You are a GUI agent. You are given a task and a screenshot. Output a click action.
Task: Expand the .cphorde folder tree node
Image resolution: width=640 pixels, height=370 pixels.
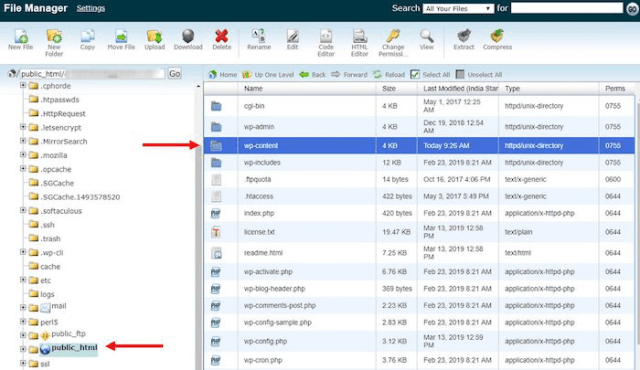pos(23,85)
